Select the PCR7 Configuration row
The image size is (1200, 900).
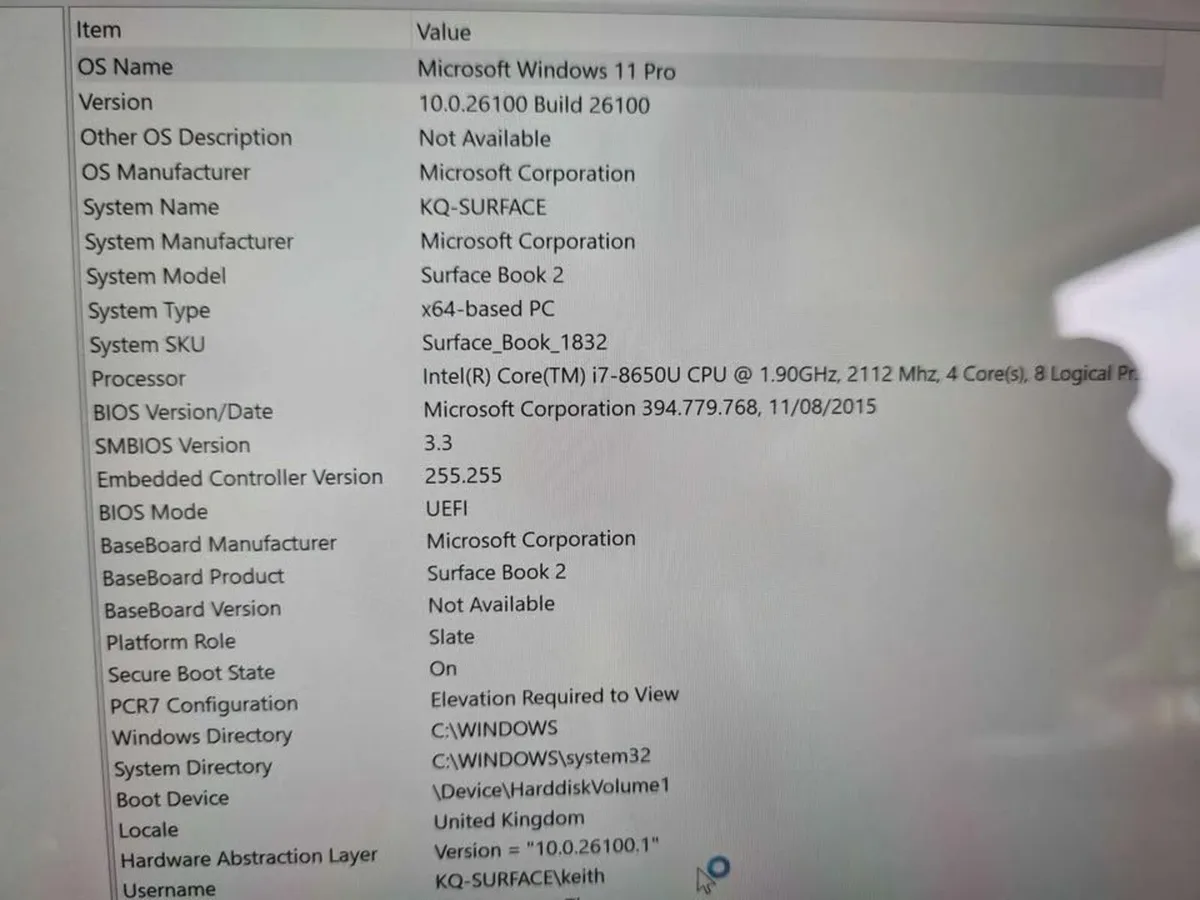[x=204, y=705]
